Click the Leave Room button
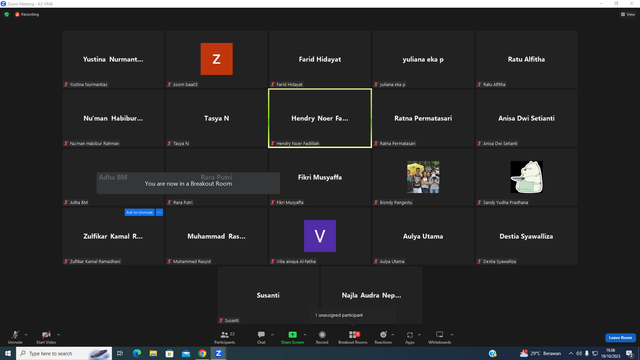The image size is (640, 360). pos(620,338)
